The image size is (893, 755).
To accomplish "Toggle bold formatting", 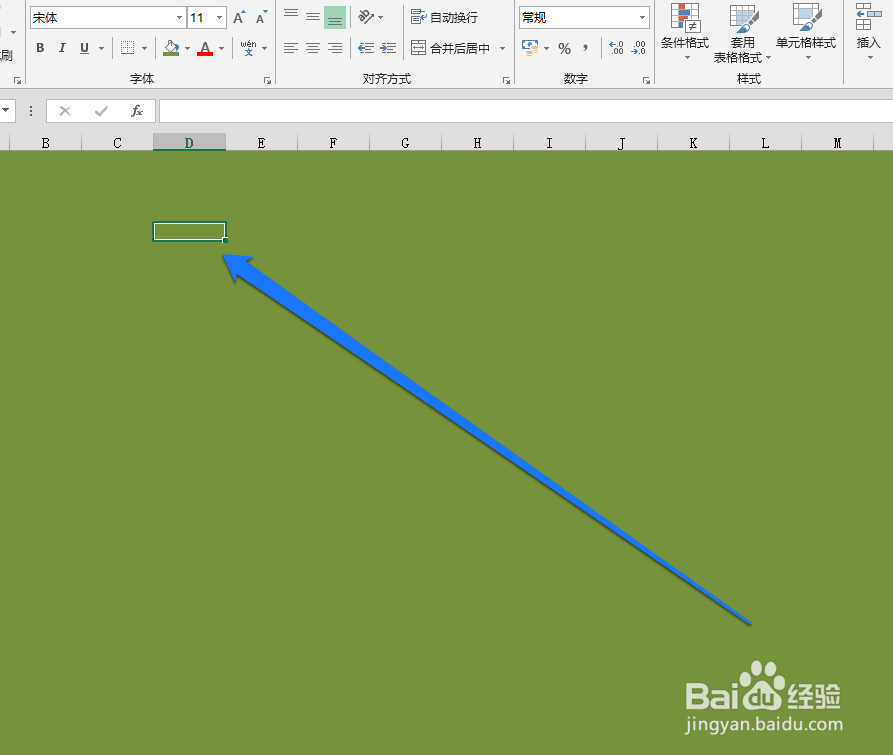I will (x=40, y=48).
